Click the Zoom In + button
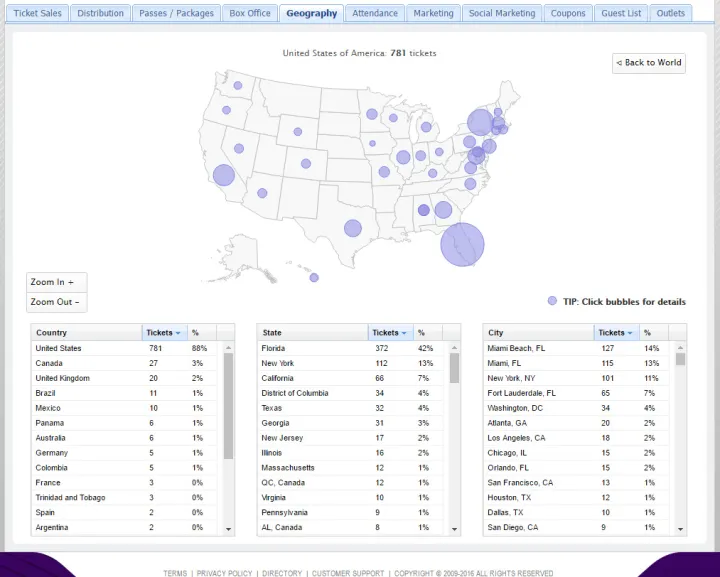This screenshot has width=720, height=577. click(56, 282)
